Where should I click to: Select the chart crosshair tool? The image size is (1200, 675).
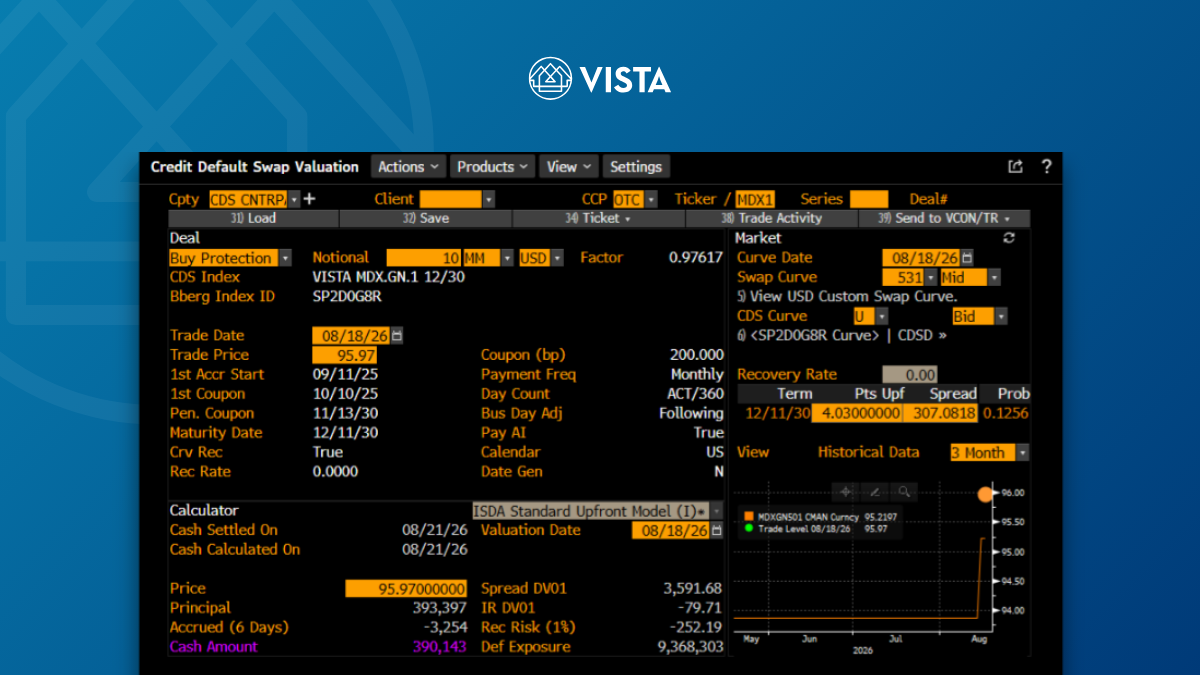click(845, 491)
